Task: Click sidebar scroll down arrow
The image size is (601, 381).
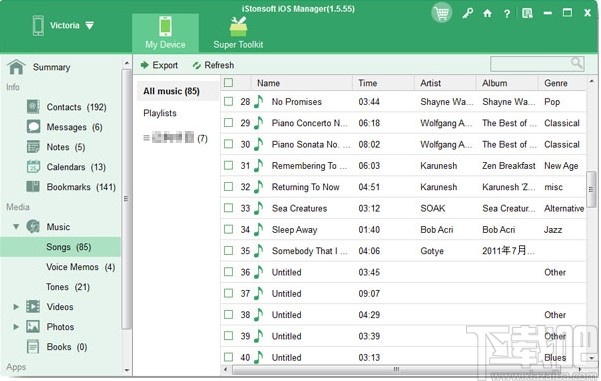Action: click(x=127, y=370)
